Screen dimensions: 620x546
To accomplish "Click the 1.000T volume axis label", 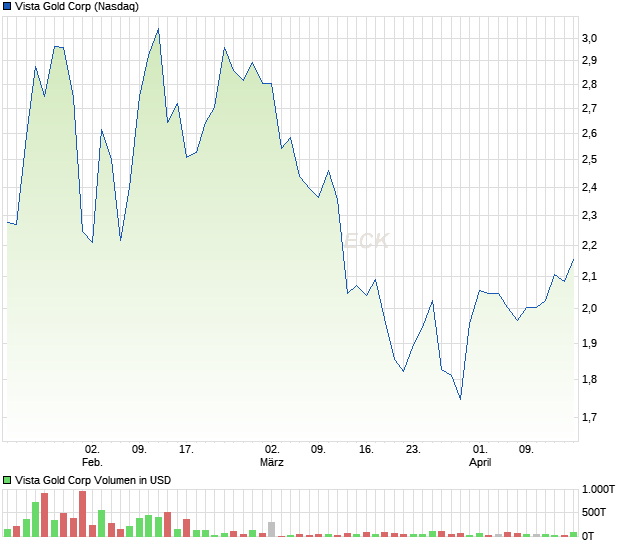I will pos(598,489).
